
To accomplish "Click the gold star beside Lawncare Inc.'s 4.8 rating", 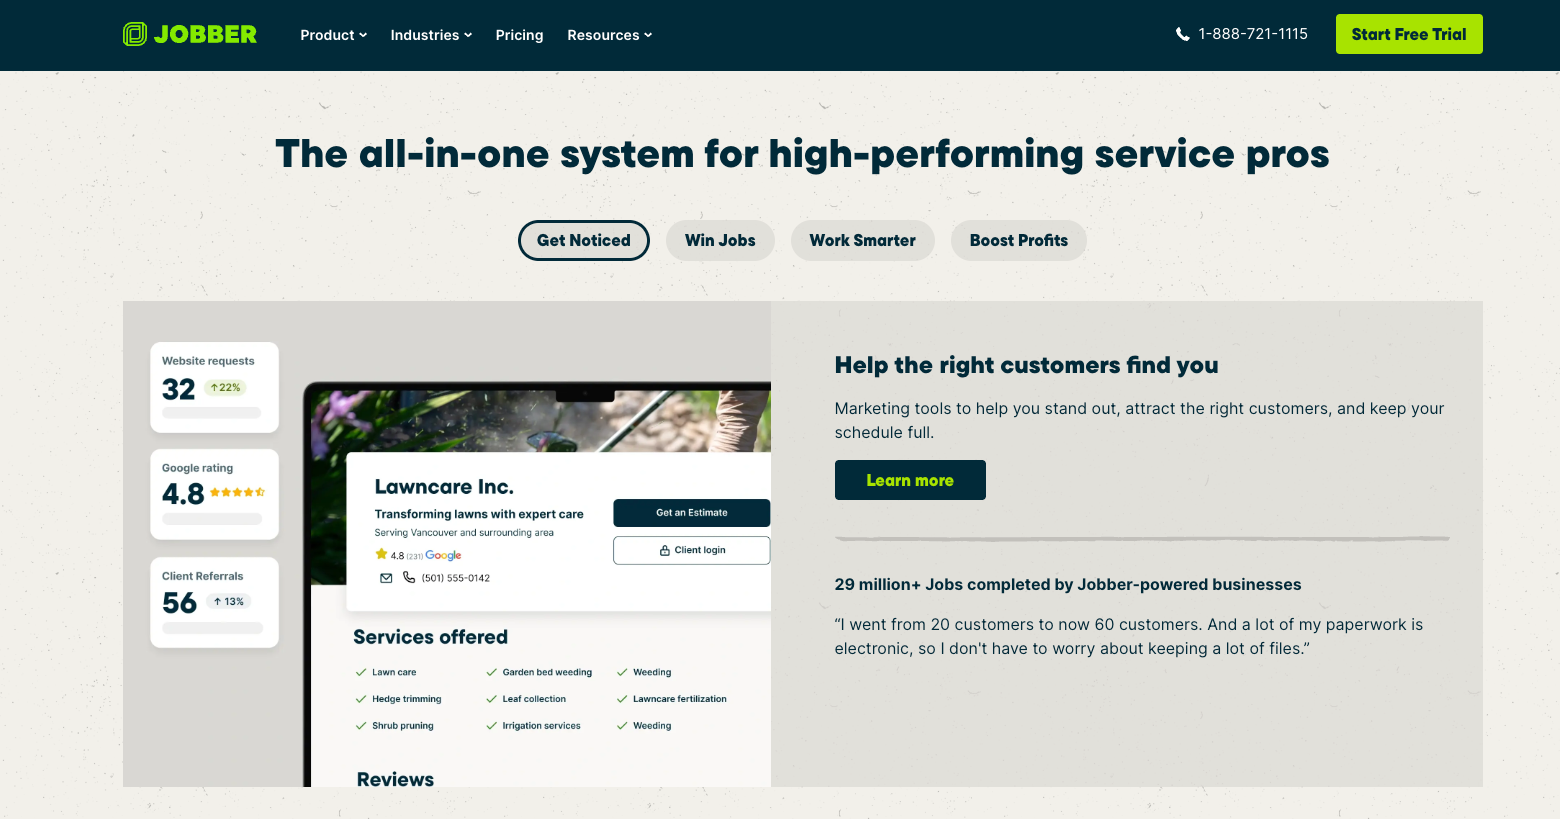I will pos(381,554).
